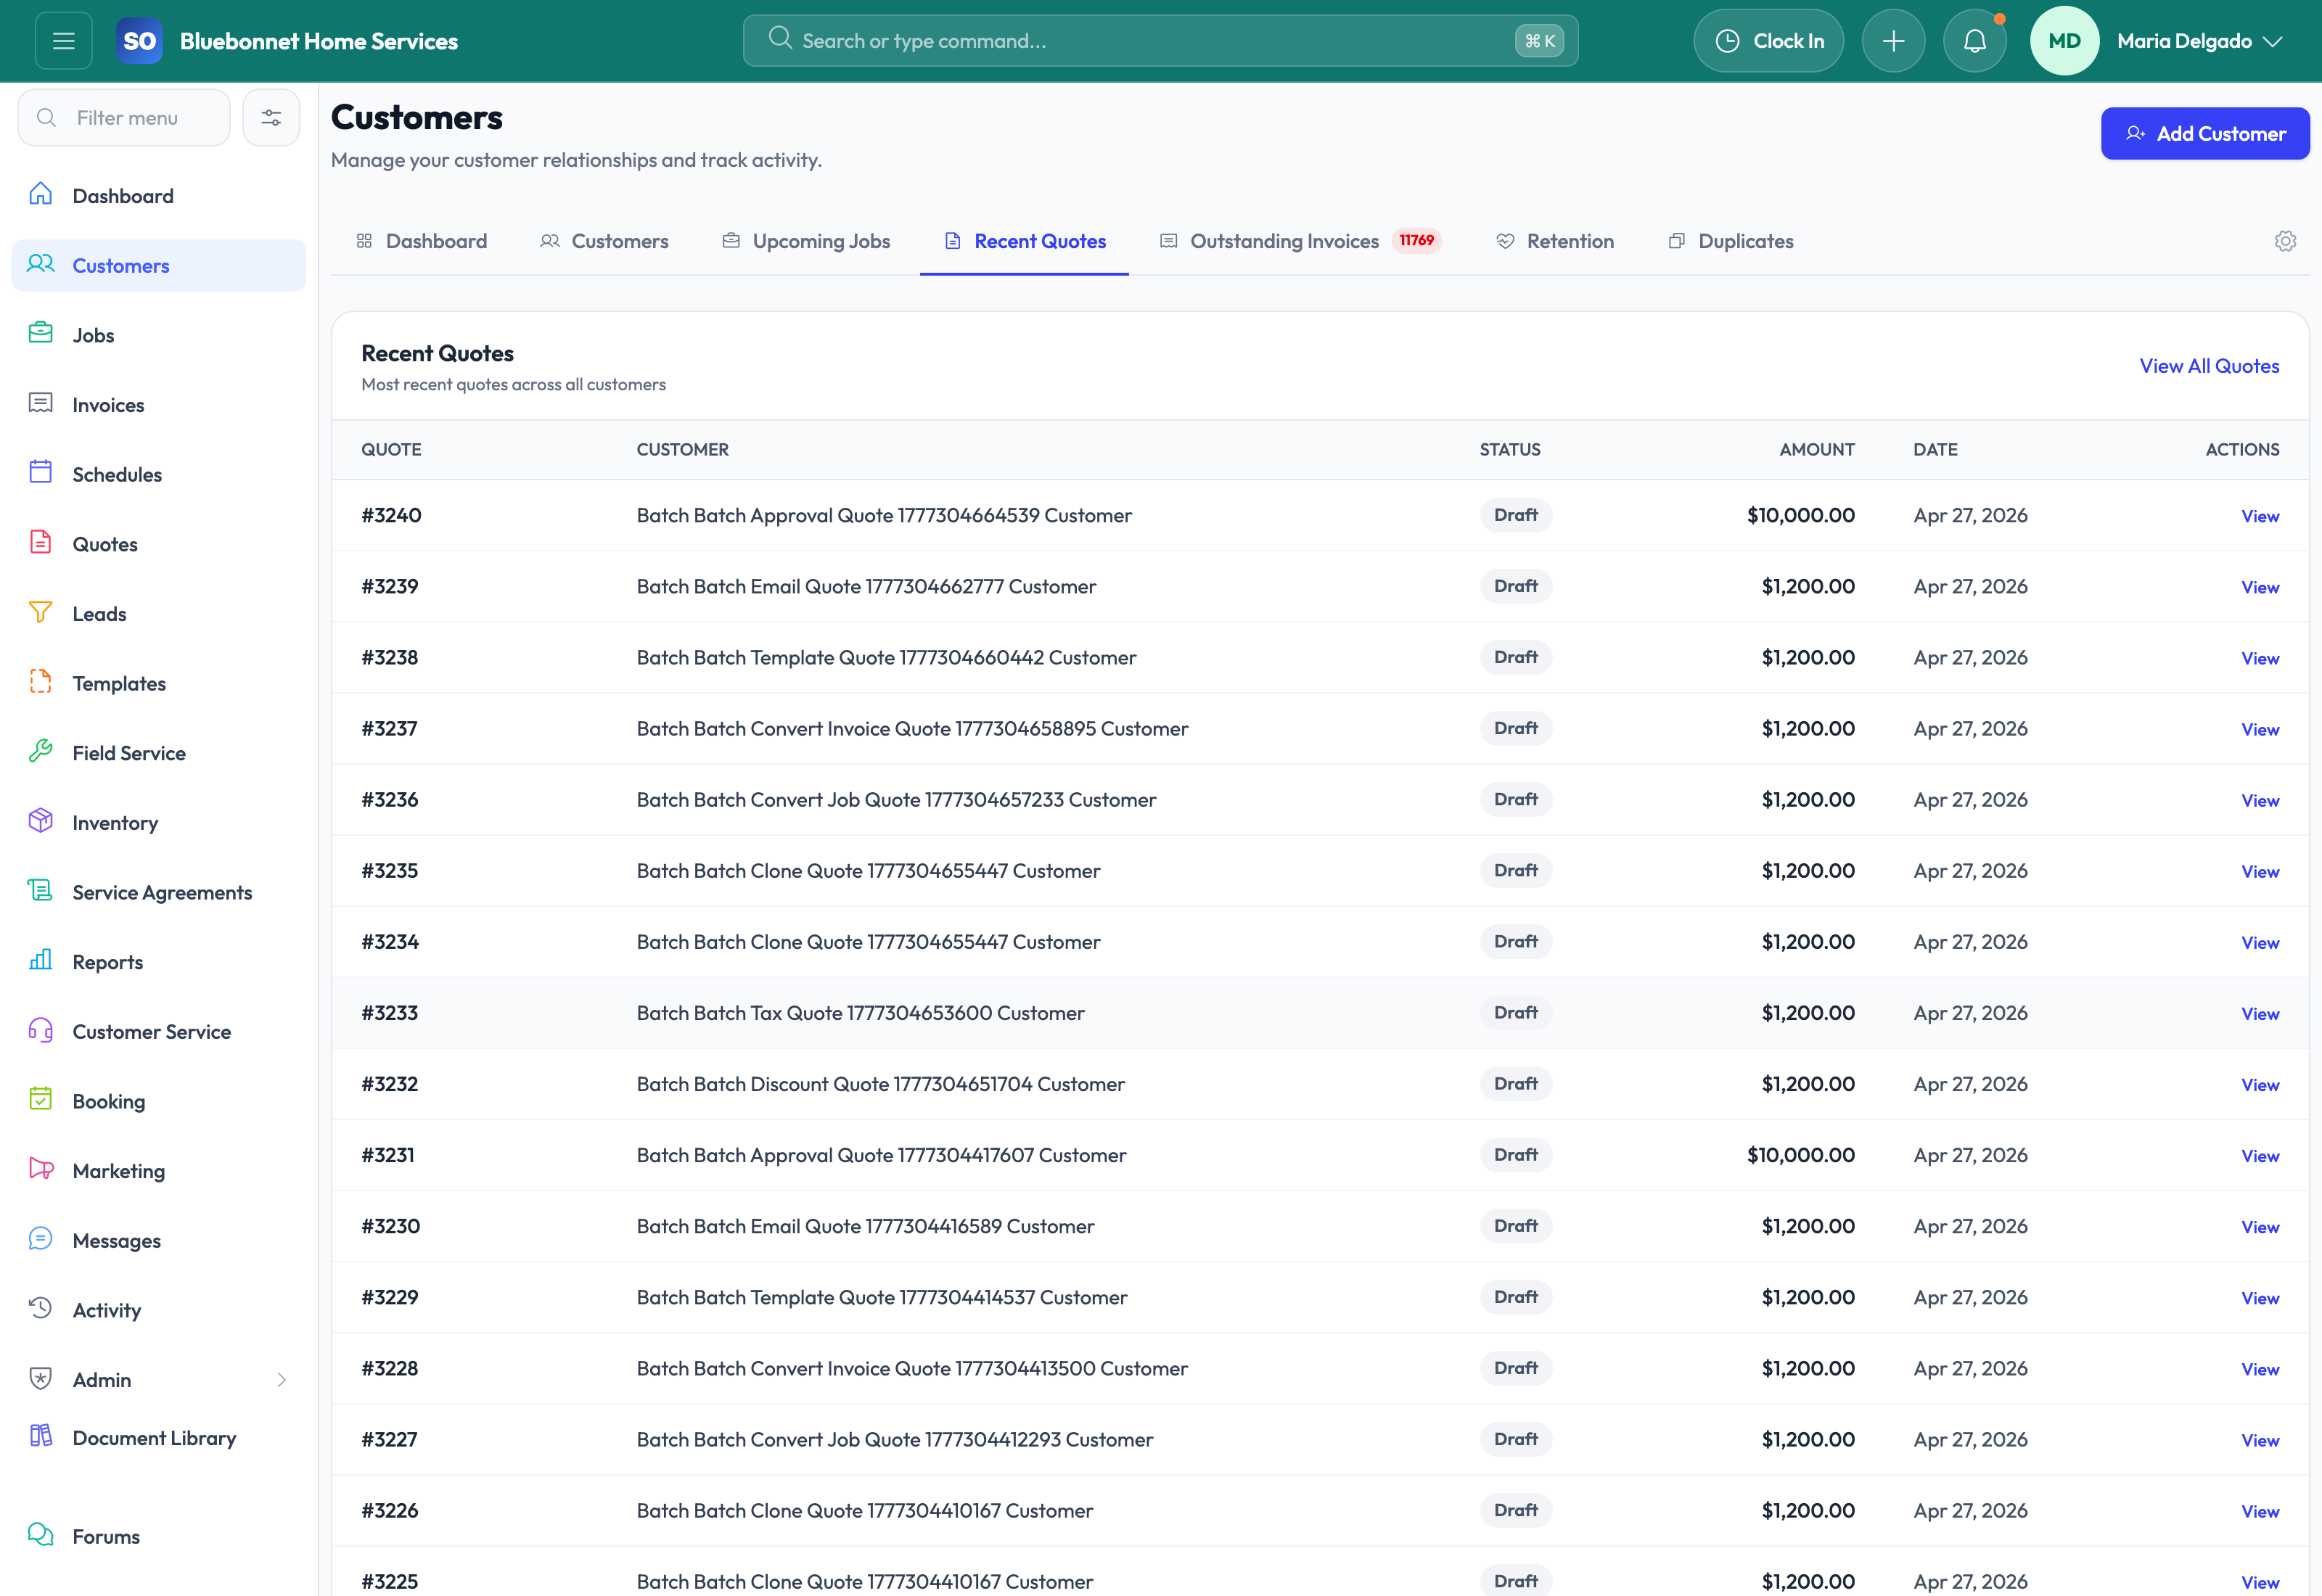2322x1596 pixels.
Task: Click the ⌘K shortcut hint
Action: tap(1539, 41)
